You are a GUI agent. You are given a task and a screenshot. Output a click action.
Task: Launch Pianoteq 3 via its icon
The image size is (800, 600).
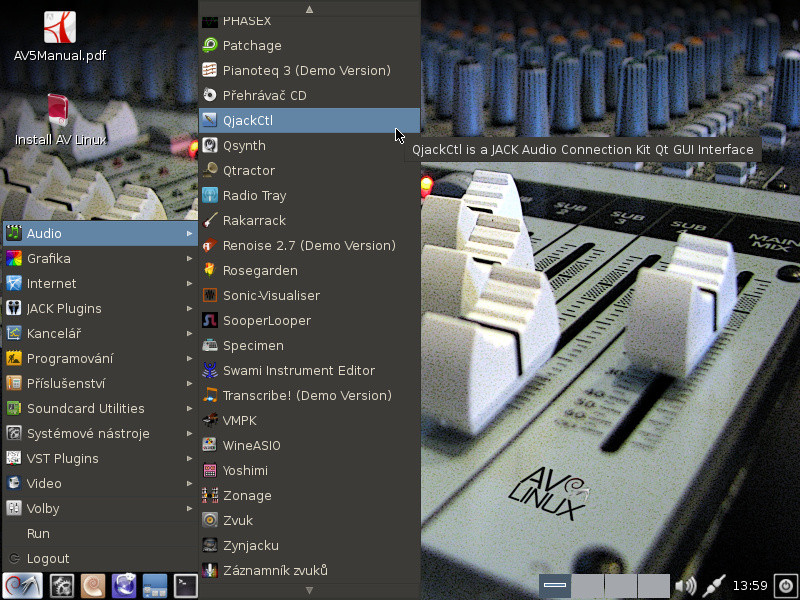click(x=210, y=70)
